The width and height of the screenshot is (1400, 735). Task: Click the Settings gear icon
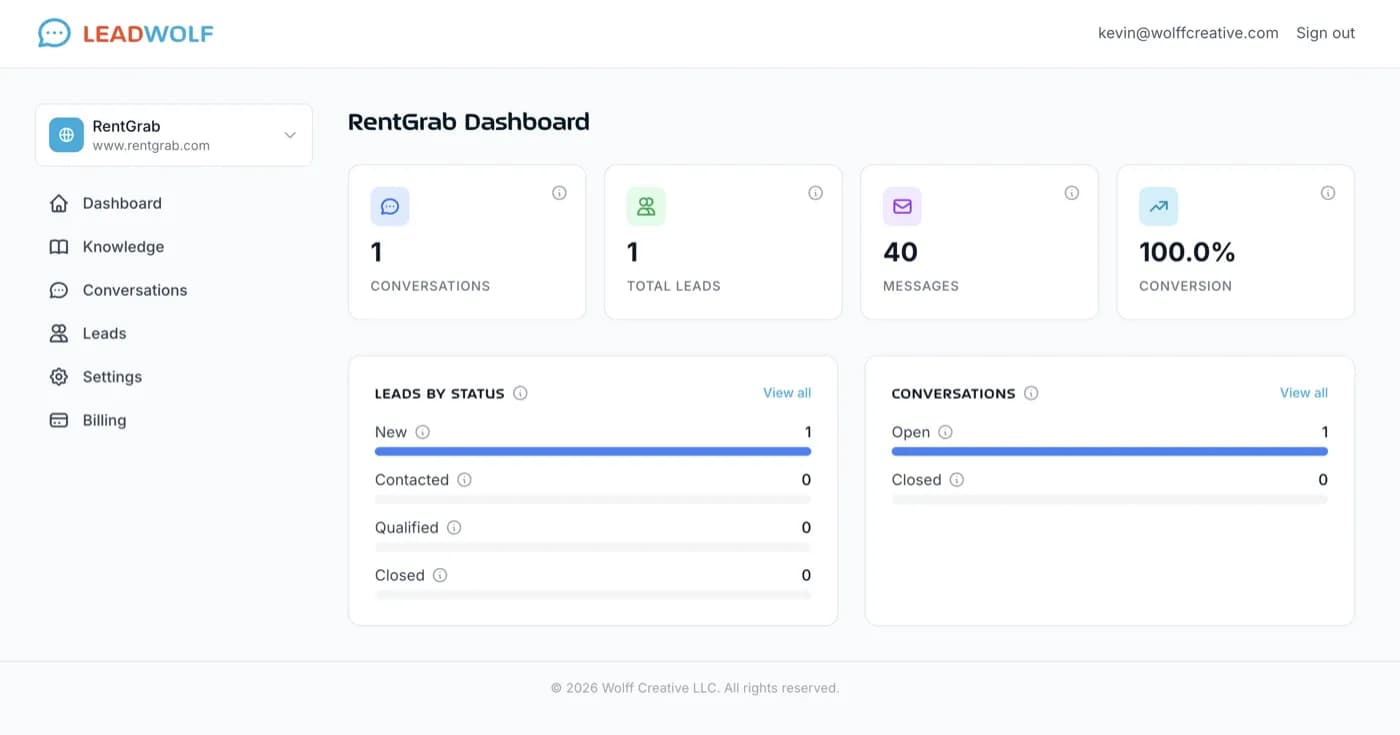click(x=59, y=377)
